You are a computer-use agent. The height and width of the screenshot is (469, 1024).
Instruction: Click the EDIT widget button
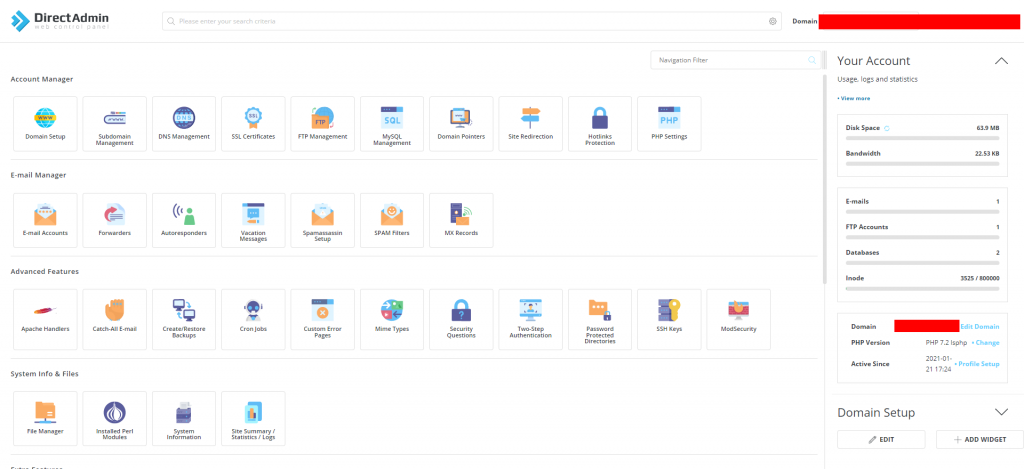pos(881,440)
